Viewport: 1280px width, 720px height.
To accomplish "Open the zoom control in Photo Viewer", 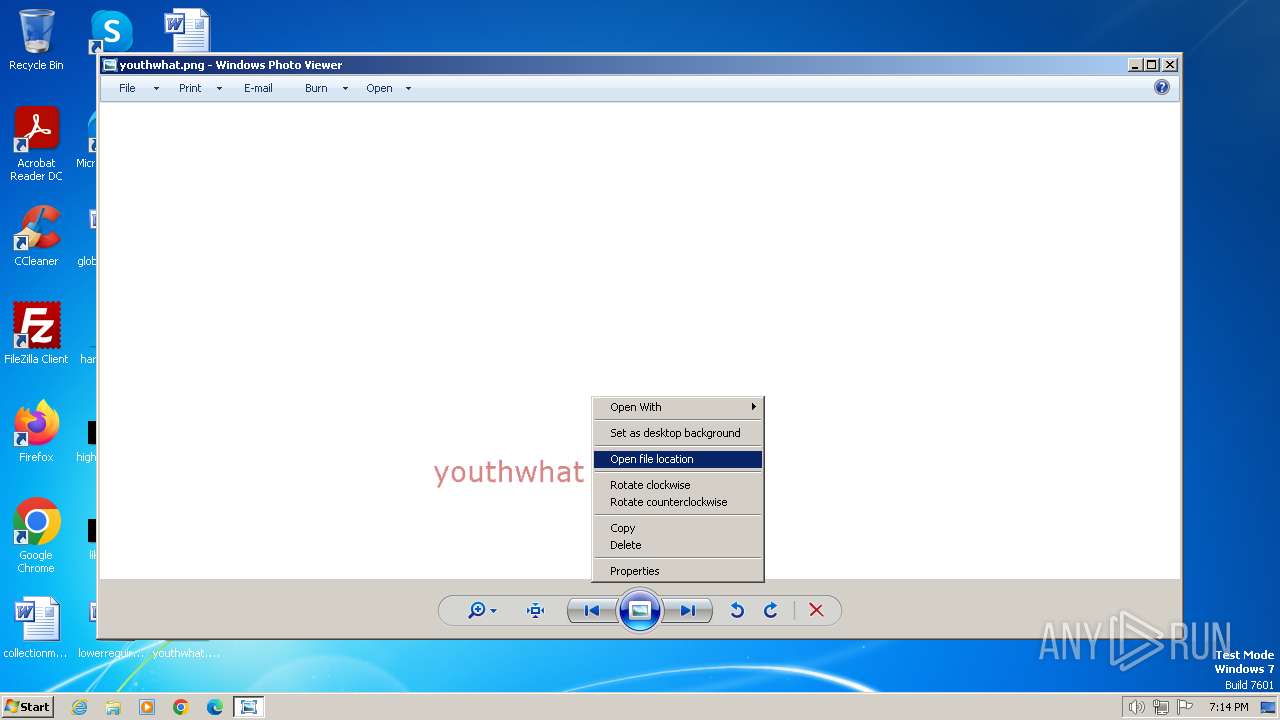I will point(482,611).
